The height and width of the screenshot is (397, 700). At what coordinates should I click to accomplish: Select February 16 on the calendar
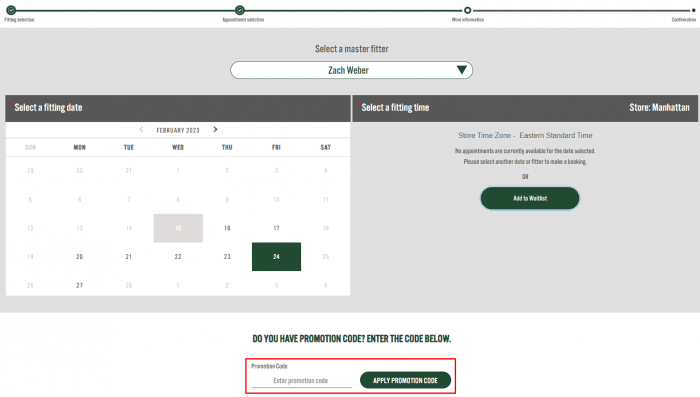click(x=227, y=228)
